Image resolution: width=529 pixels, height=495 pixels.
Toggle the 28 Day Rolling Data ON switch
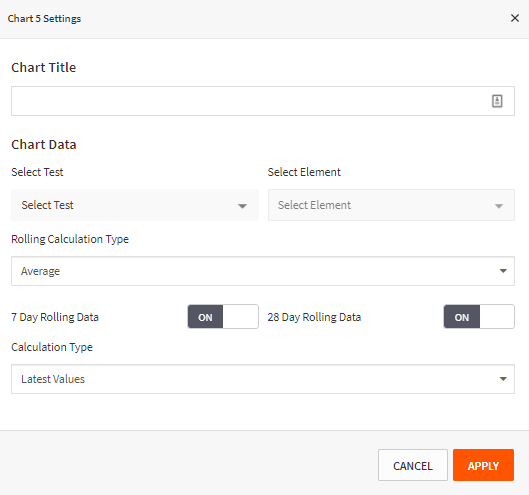point(479,317)
